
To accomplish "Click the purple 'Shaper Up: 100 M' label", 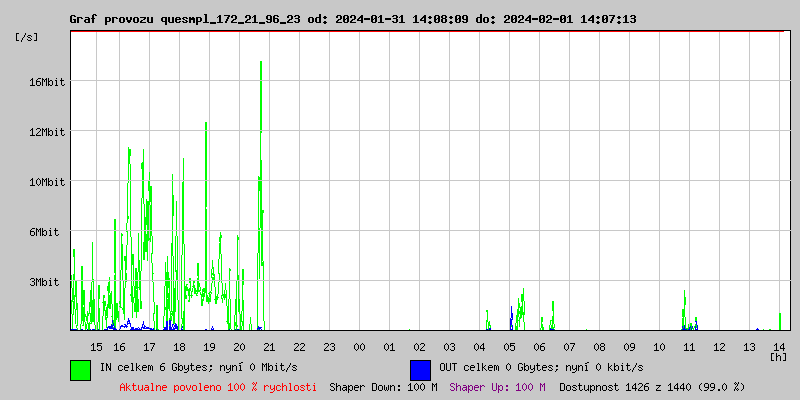I will (497, 386).
